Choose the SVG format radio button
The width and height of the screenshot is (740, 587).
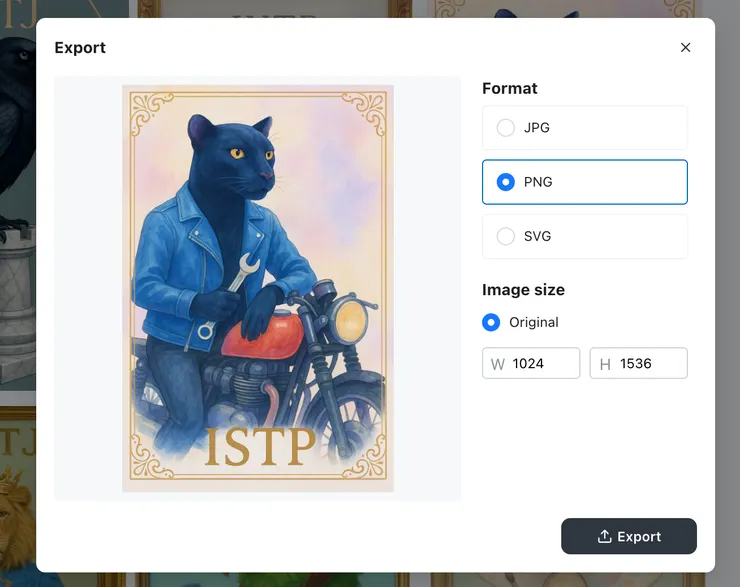pos(506,237)
